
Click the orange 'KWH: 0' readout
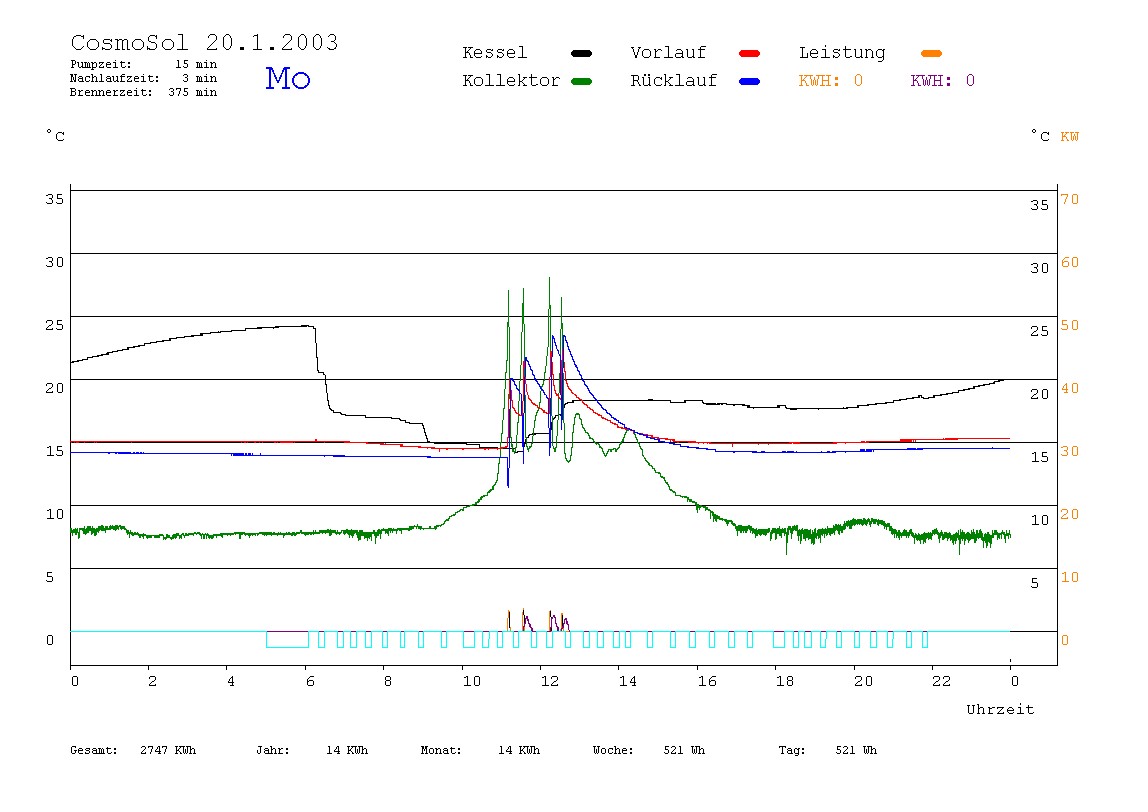point(830,81)
